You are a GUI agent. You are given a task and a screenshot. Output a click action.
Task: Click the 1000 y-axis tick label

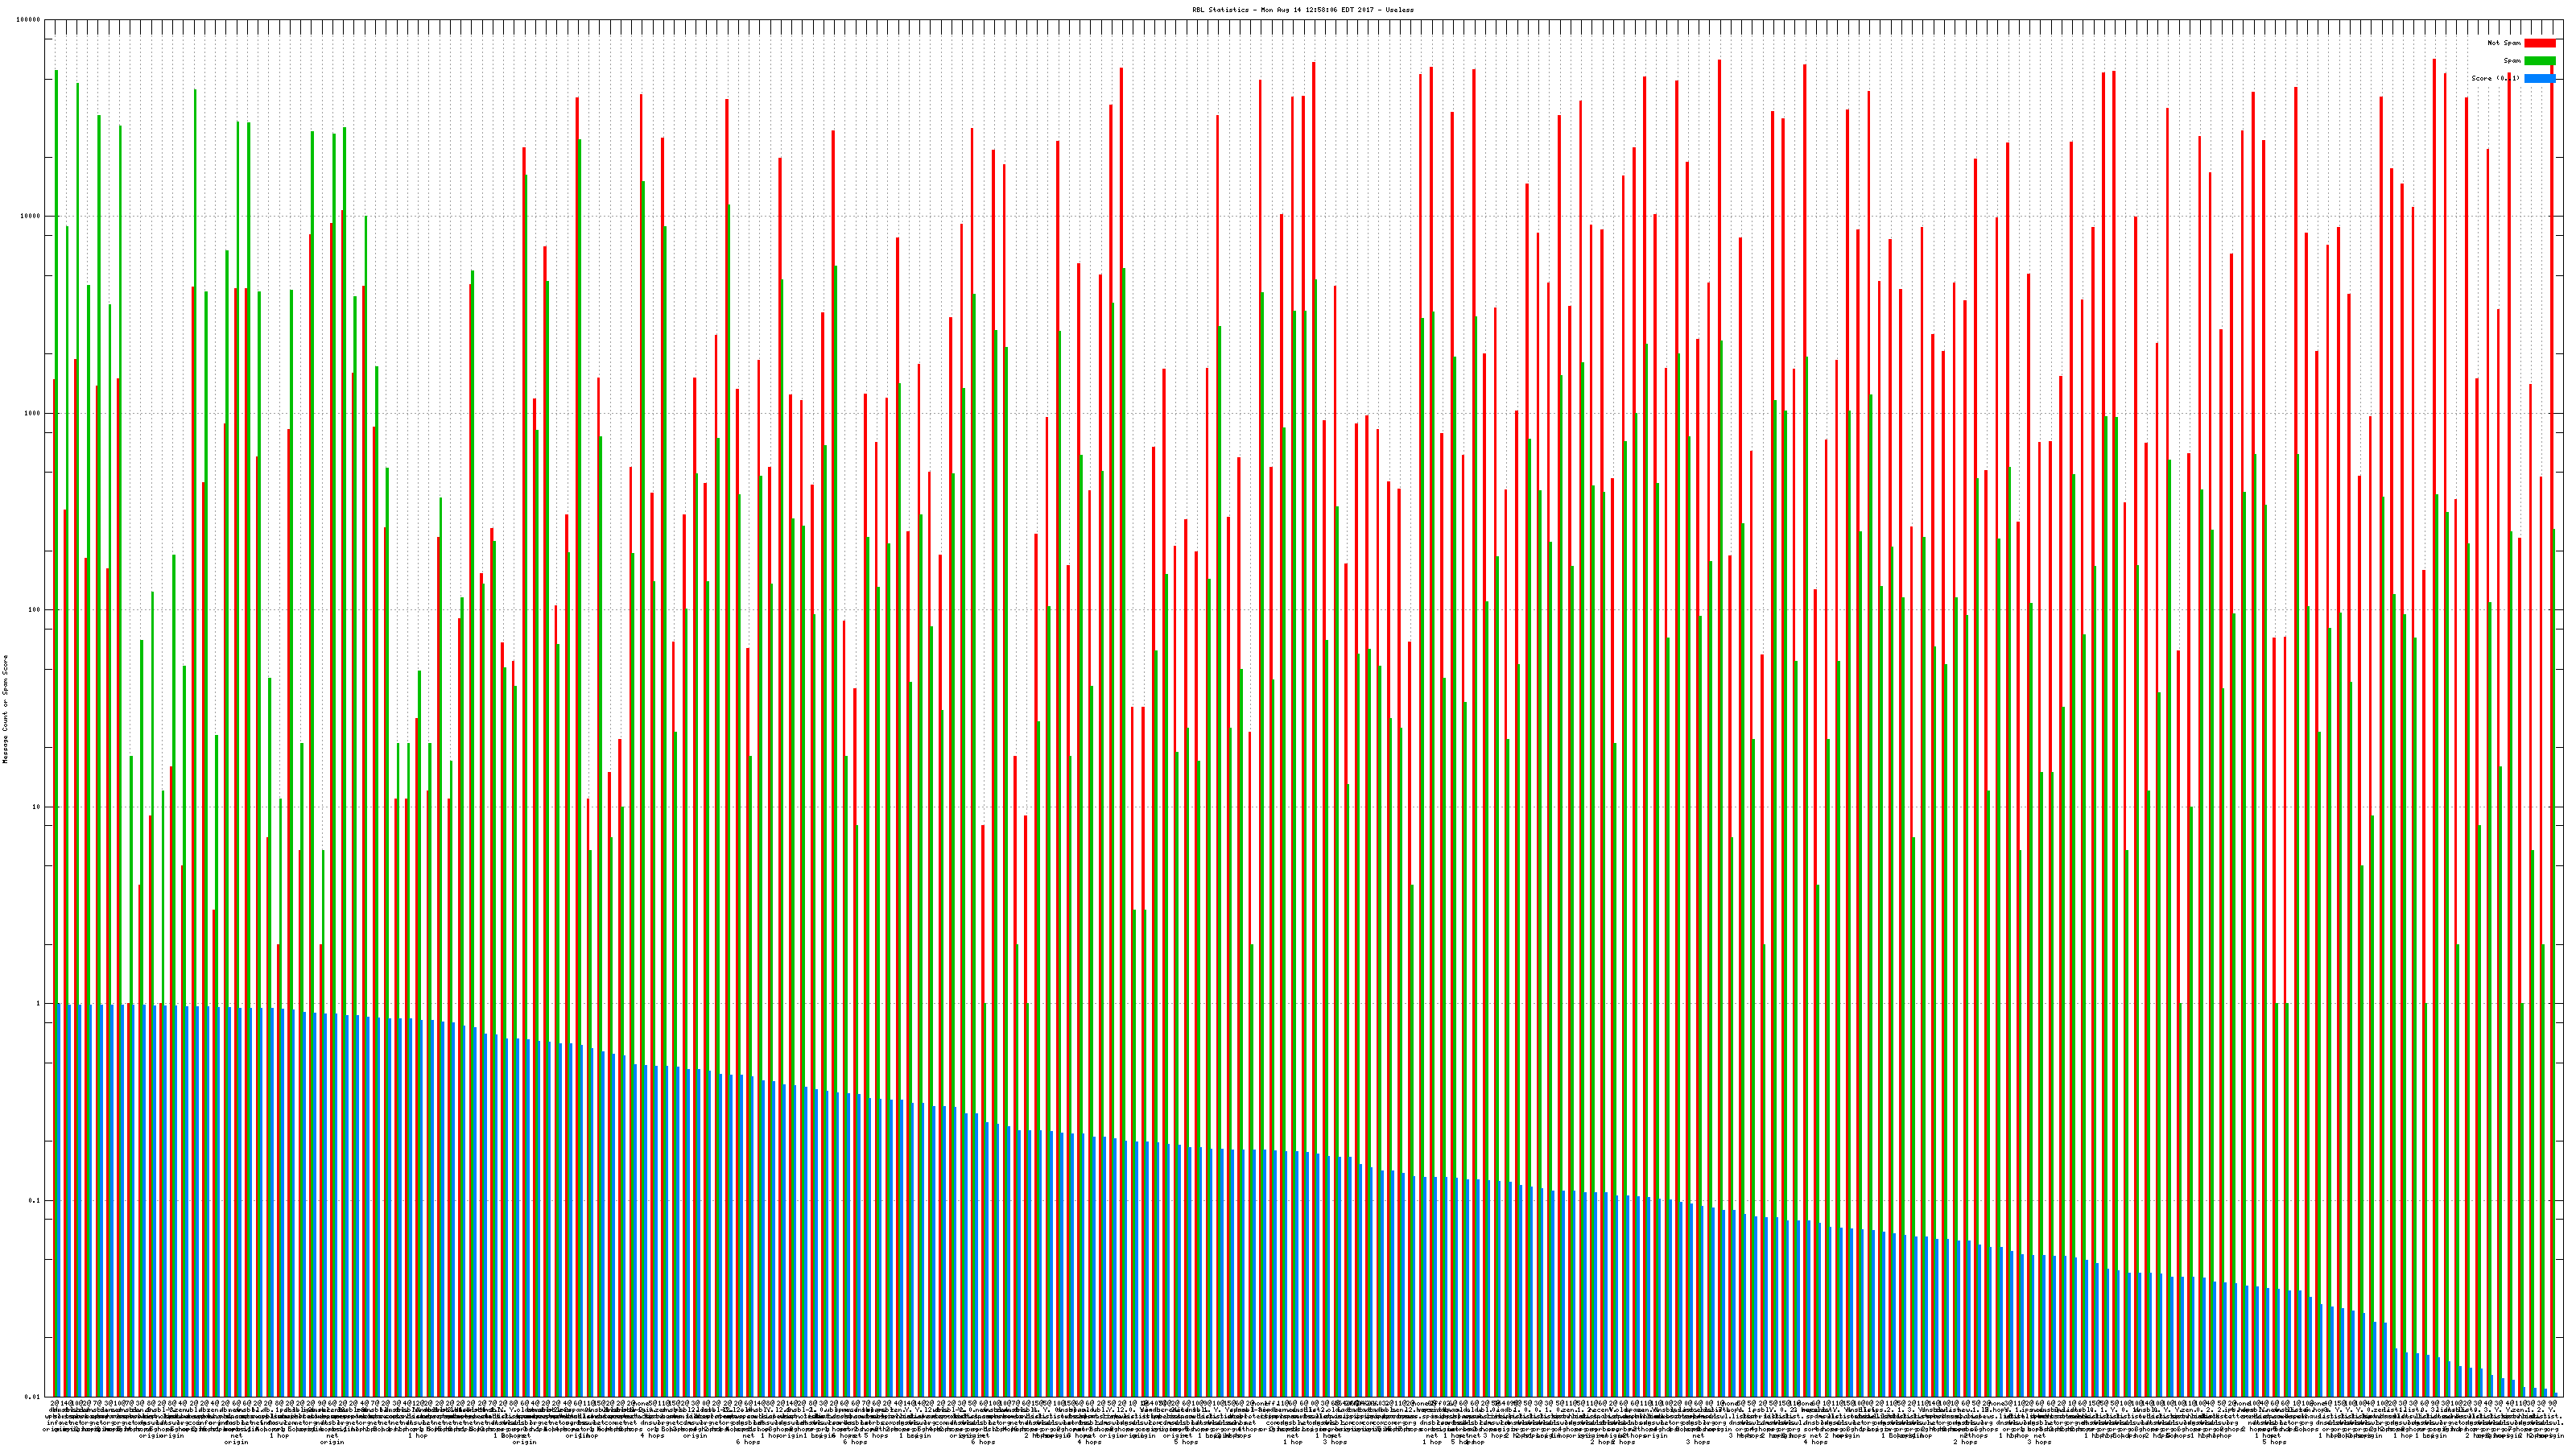(x=34, y=413)
